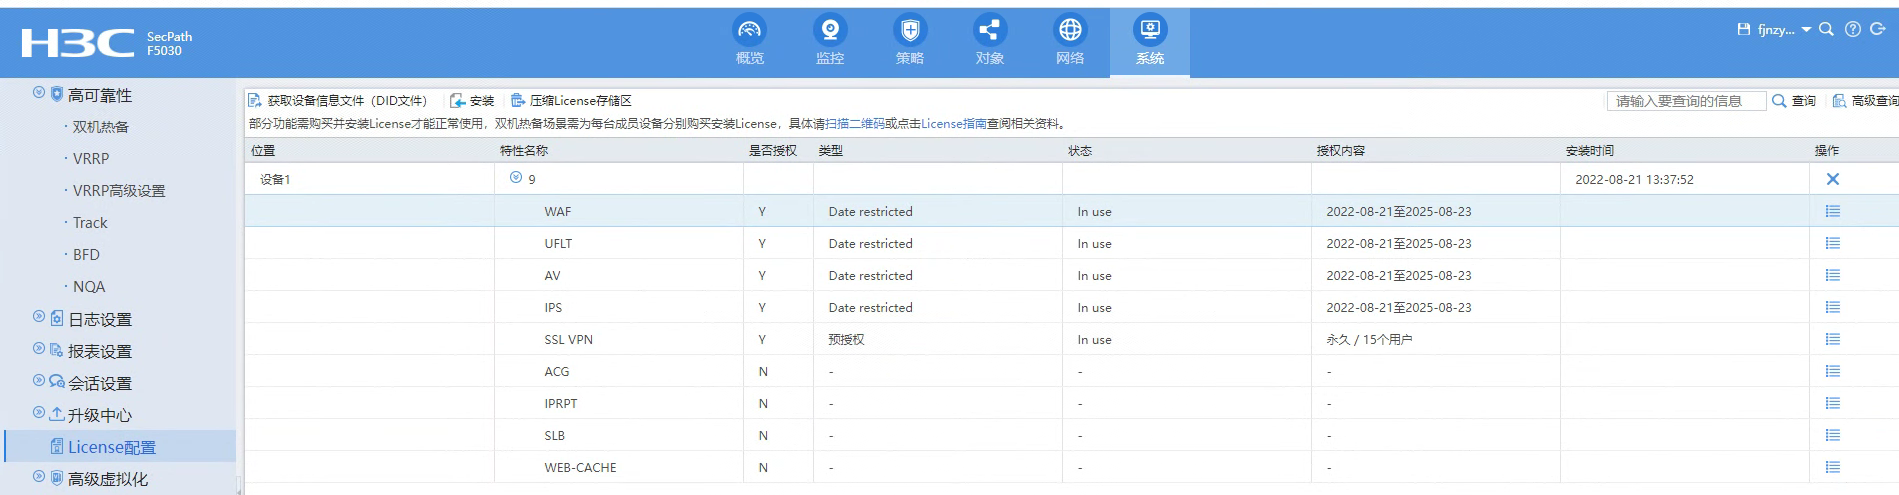Expand the 日志设置 tree node
Screen dimensions: 1899x495
coord(39,317)
